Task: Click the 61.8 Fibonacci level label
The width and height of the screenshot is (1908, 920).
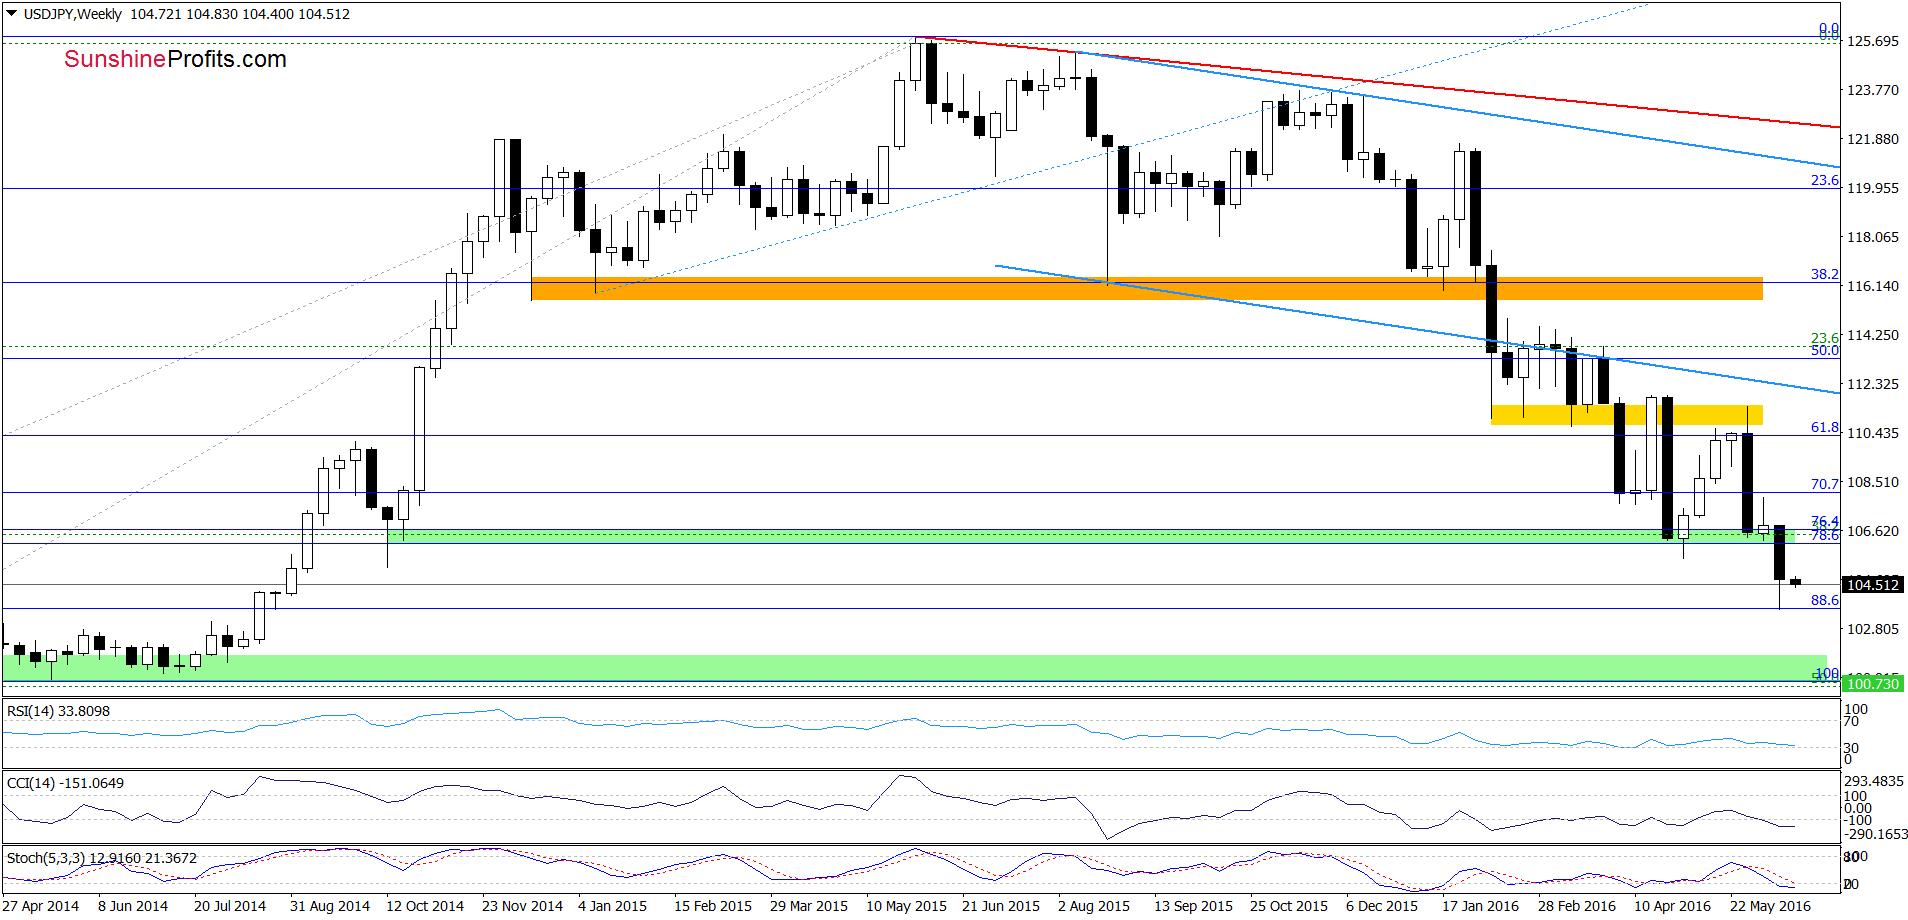Action: 1824,427
